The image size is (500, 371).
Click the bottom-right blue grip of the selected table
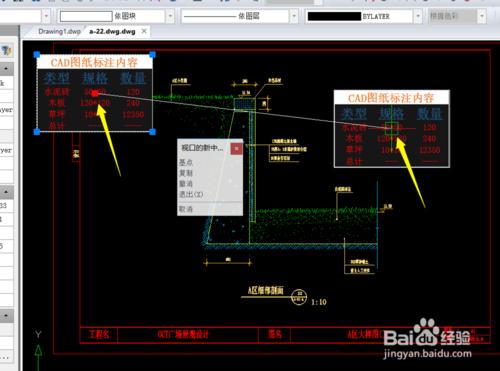[152, 132]
